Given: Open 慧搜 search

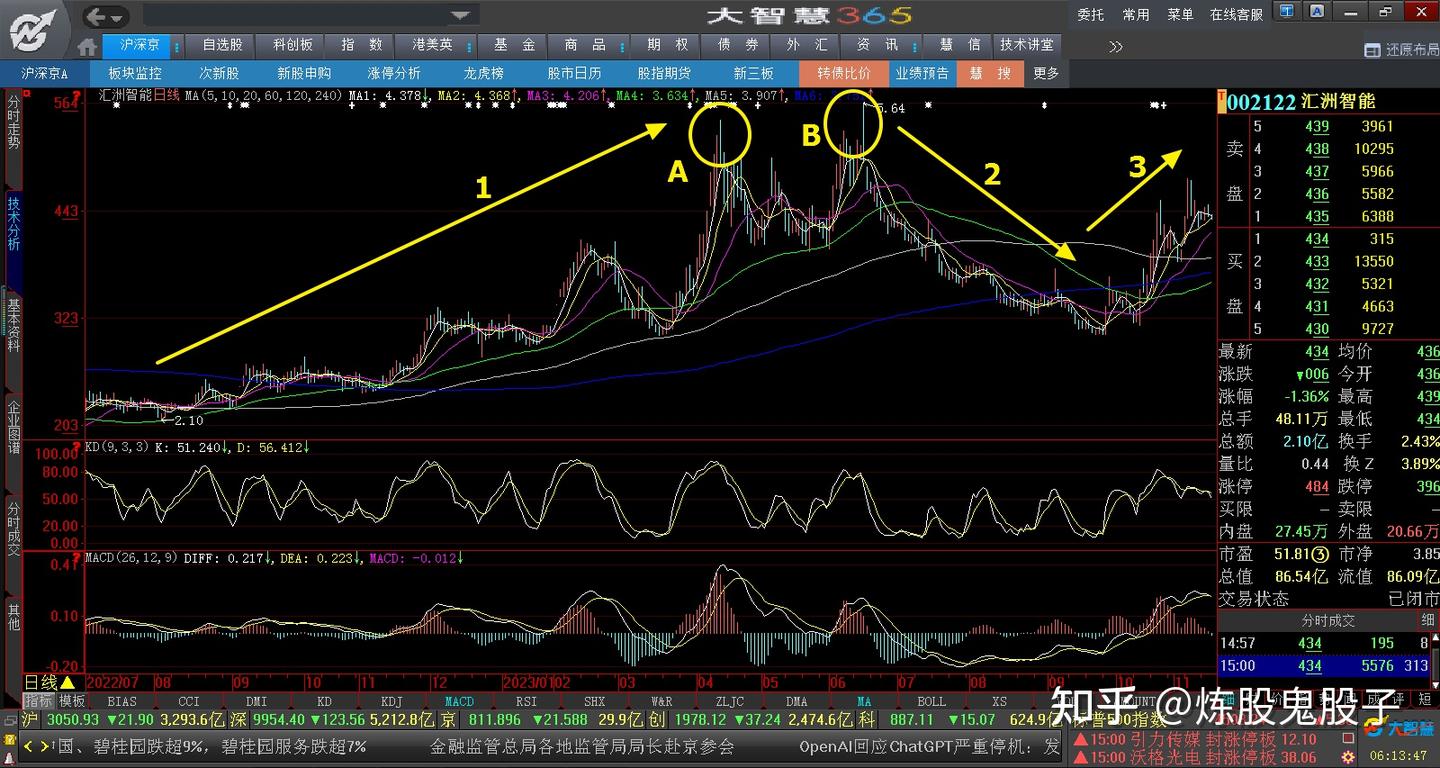Looking at the screenshot, I should 990,73.
